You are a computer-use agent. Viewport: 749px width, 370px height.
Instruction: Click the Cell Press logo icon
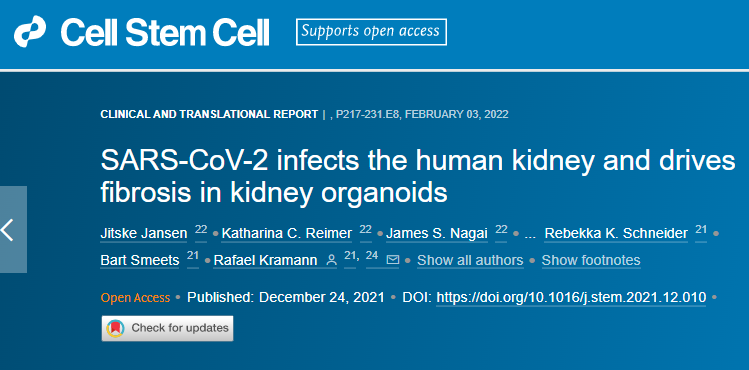click(30, 32)
